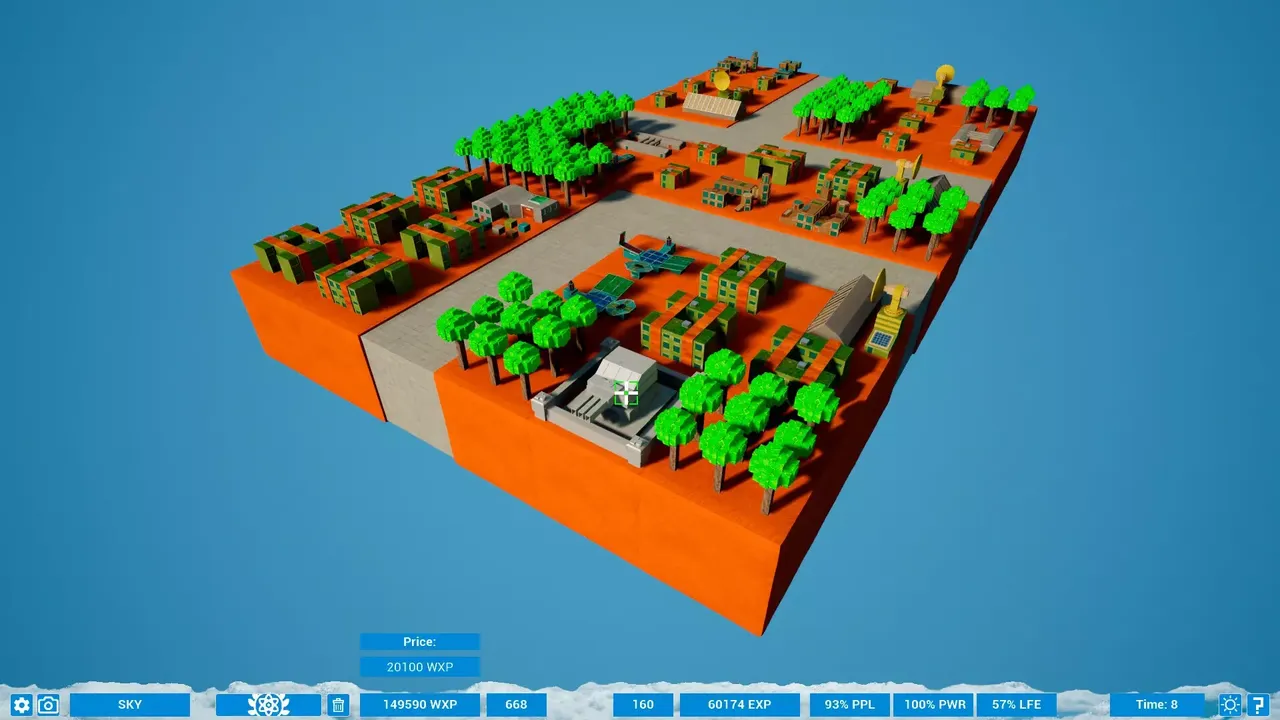Click the 149590 WXP balance
Screen dimensions: 1280x720
point(420,705)
